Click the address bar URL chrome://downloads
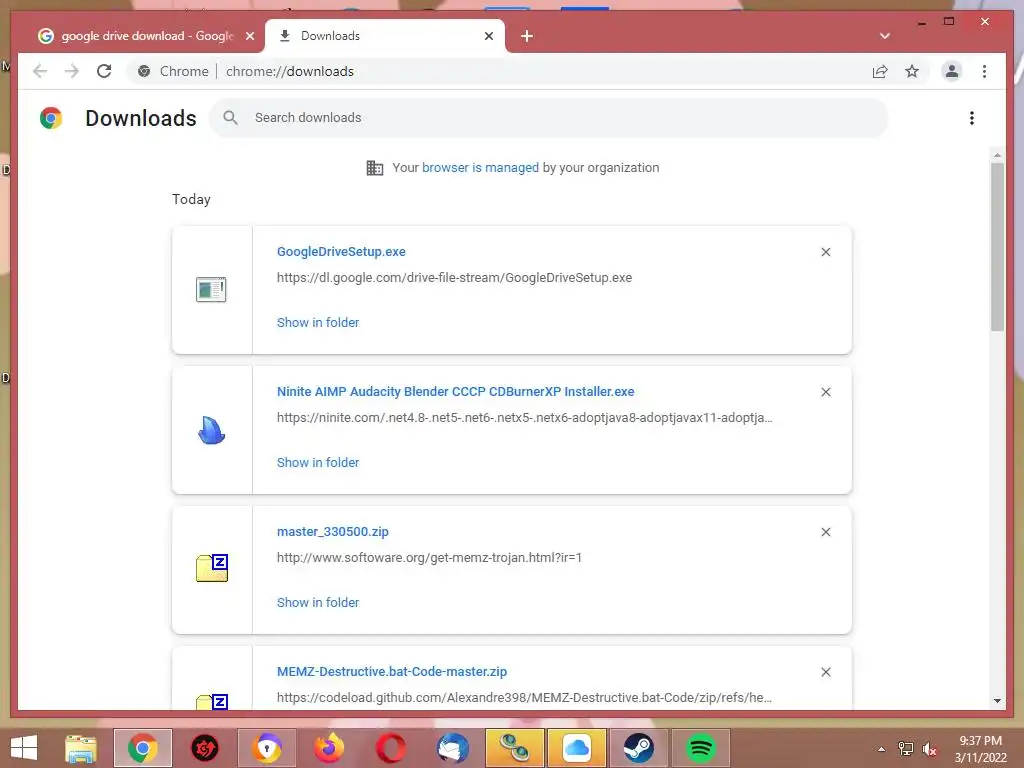 tap(290, 71)
